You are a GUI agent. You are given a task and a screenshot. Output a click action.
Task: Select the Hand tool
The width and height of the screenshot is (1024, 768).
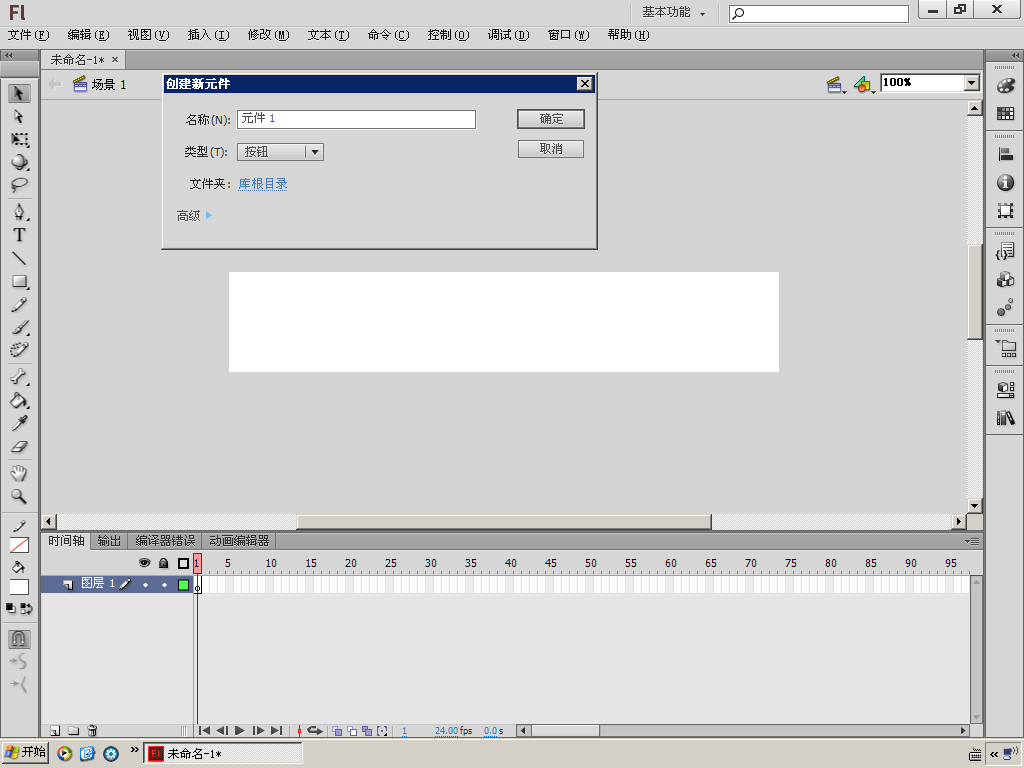click(19, 473)
